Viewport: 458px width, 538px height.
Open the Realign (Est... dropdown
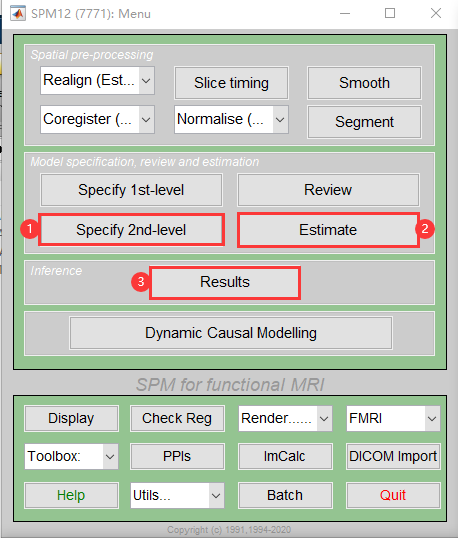coord(97,80)
